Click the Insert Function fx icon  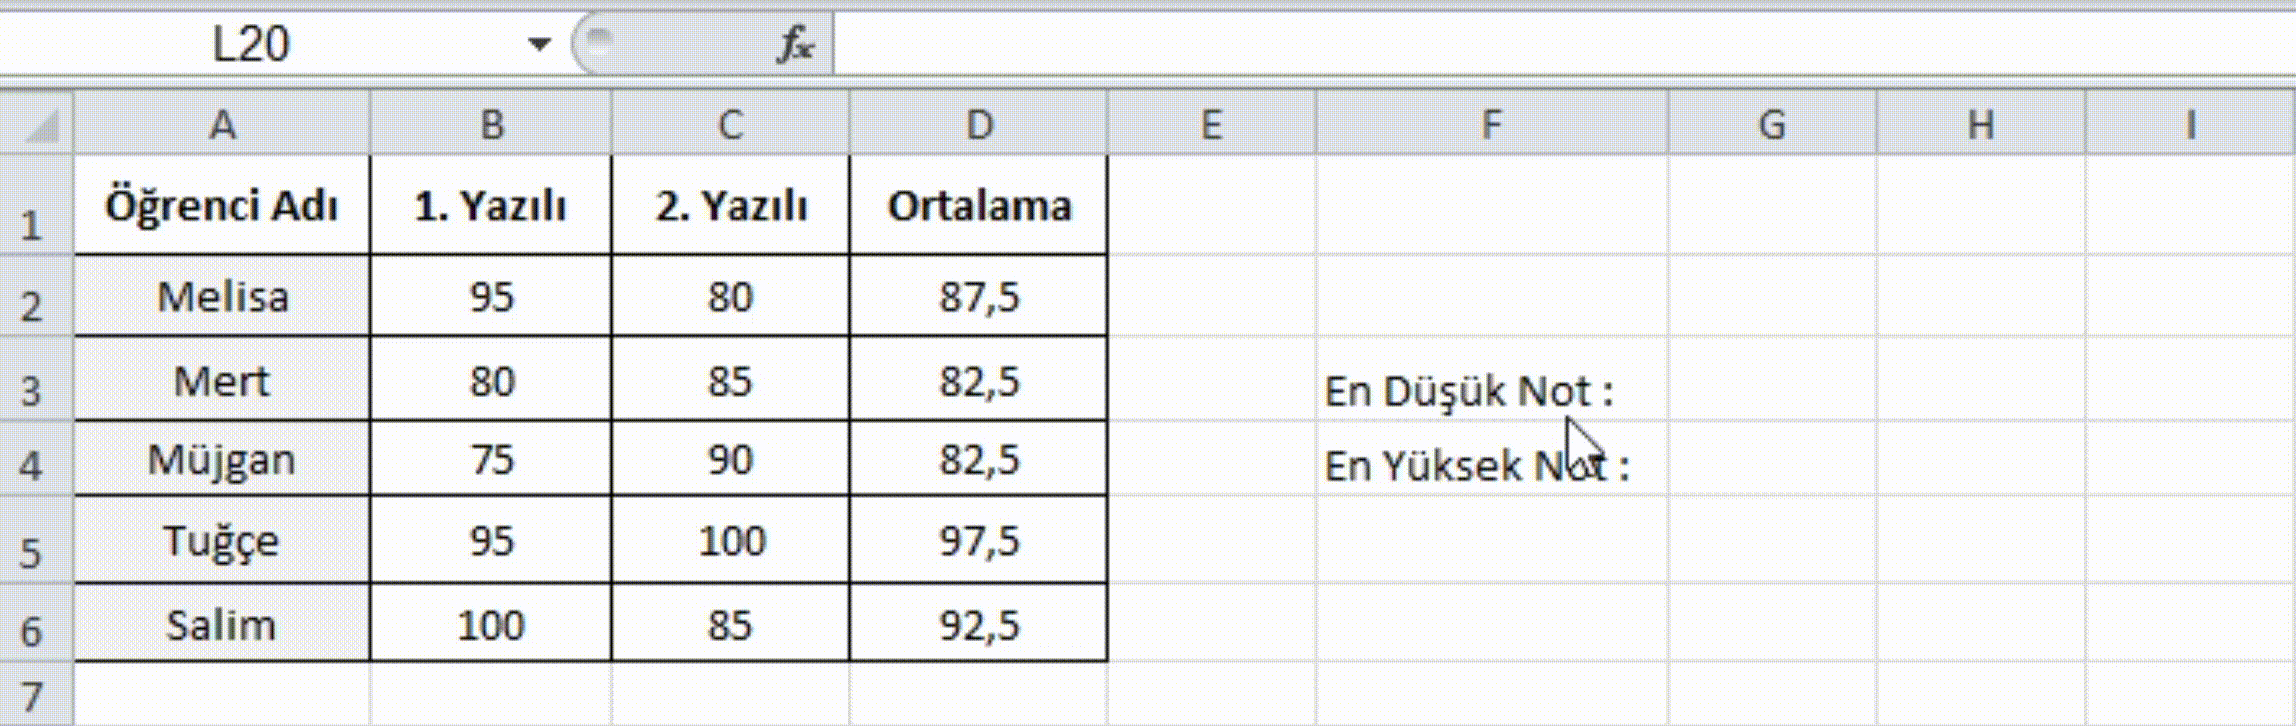click(x=795, y=45)
